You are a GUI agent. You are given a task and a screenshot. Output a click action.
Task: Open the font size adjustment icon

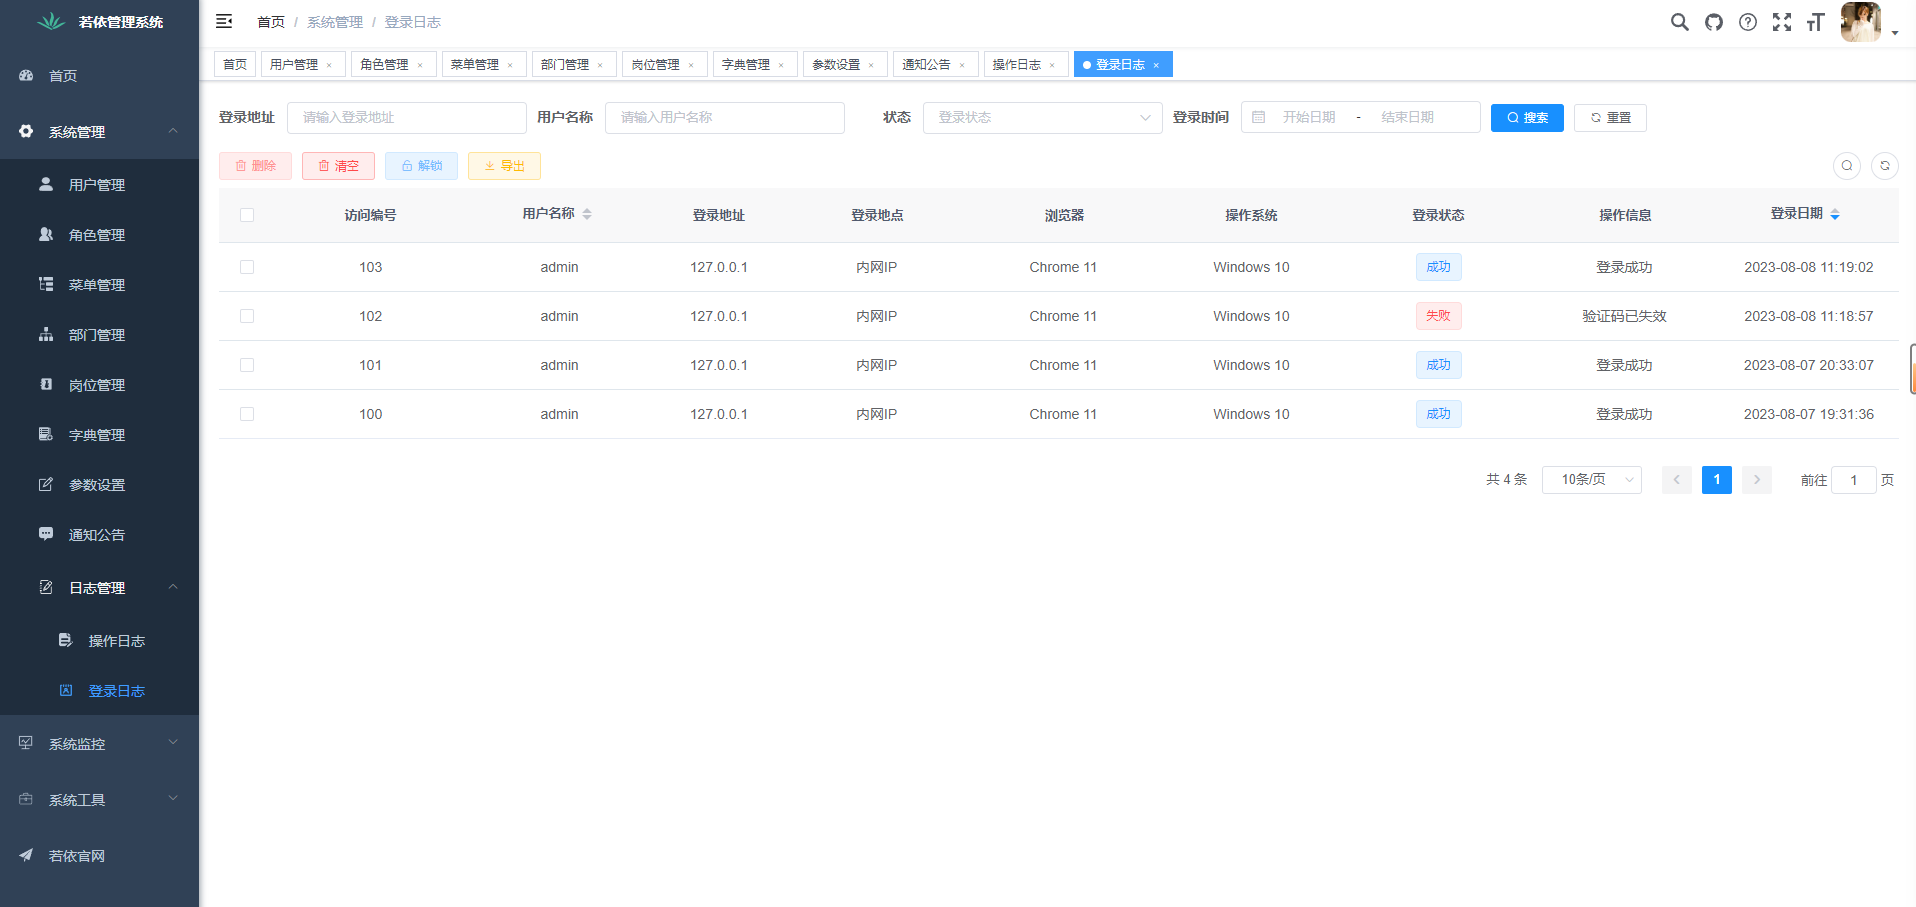1816,22
